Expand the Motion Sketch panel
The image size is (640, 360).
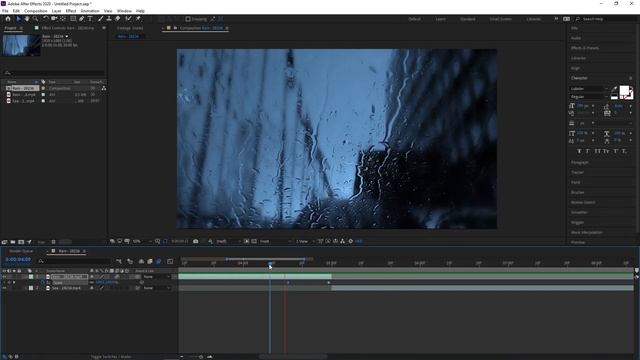tap(583, 202)
